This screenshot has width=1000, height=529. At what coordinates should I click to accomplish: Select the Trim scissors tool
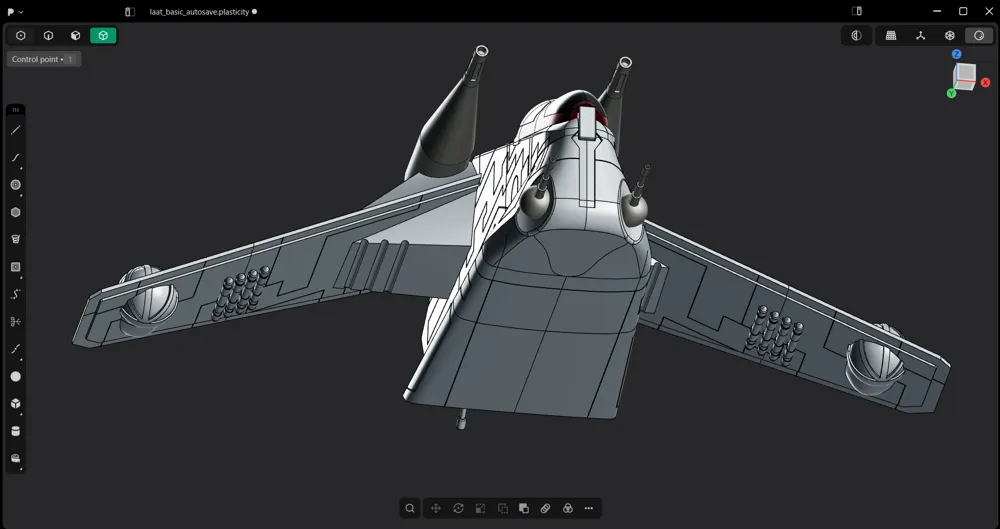click(x=16, y=322)
